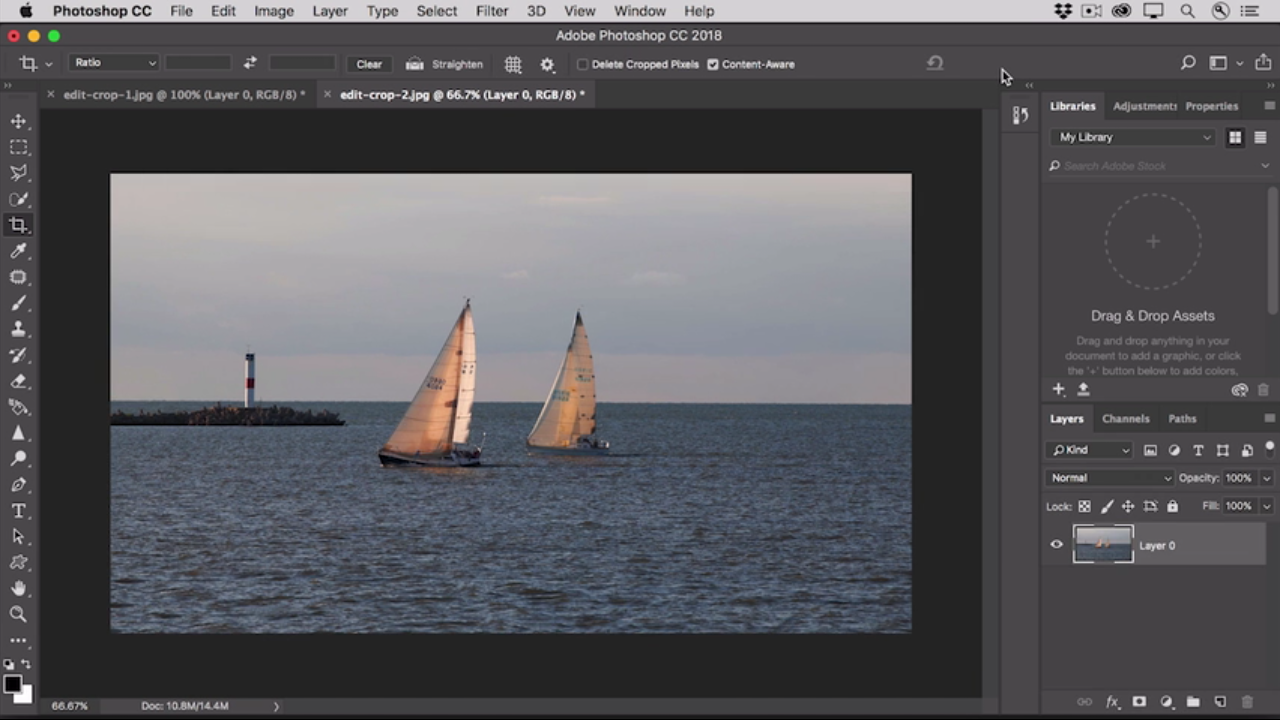Switch to the Channels tab
The image size is (1280, 720).
[x=1125, y=419]
